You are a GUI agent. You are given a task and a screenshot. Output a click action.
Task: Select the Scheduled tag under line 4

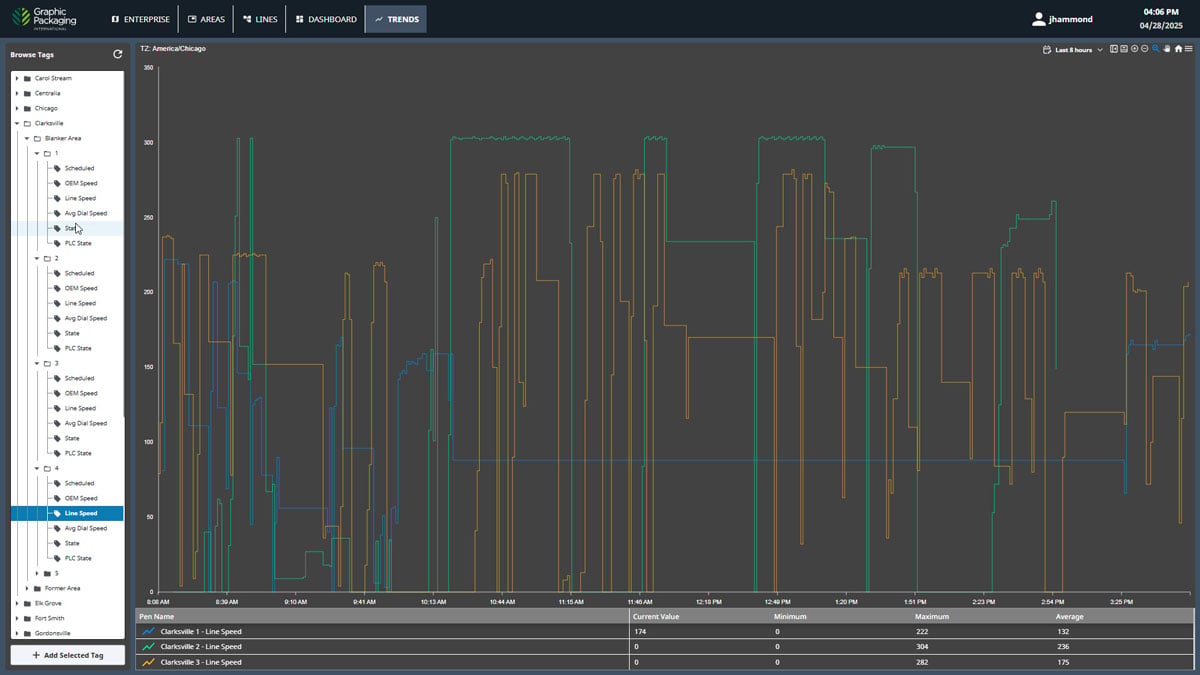(80, 483)
